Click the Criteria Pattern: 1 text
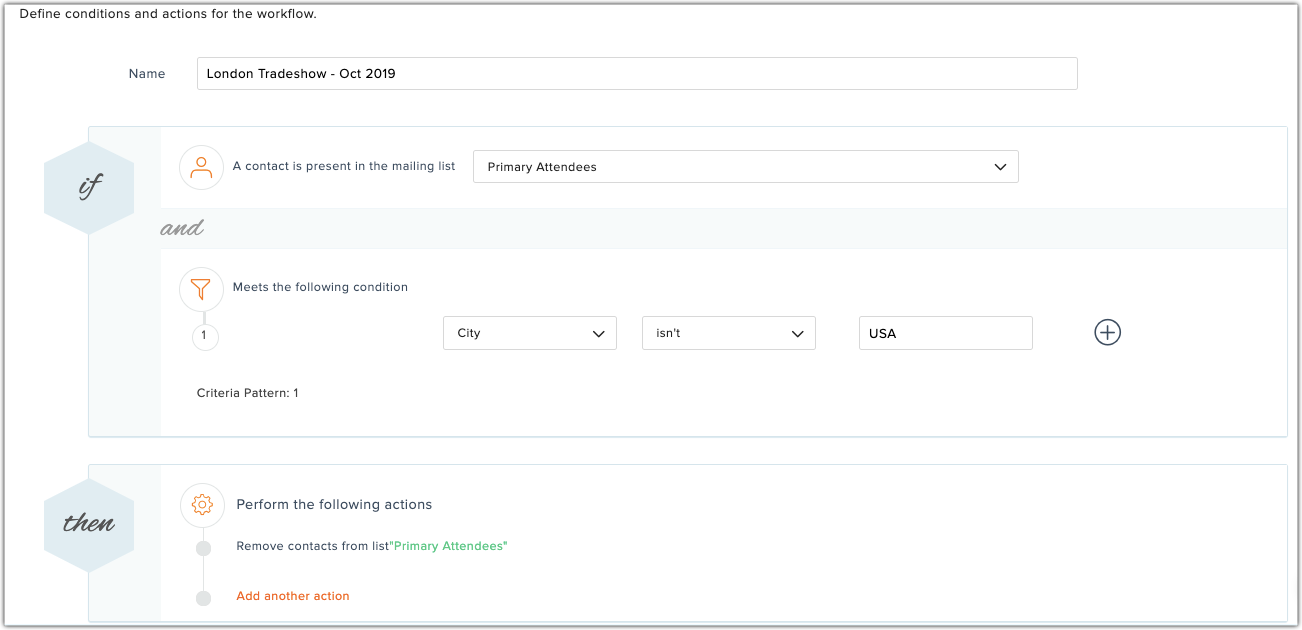This screenshot has width=1302, height=630. point(247,393)
